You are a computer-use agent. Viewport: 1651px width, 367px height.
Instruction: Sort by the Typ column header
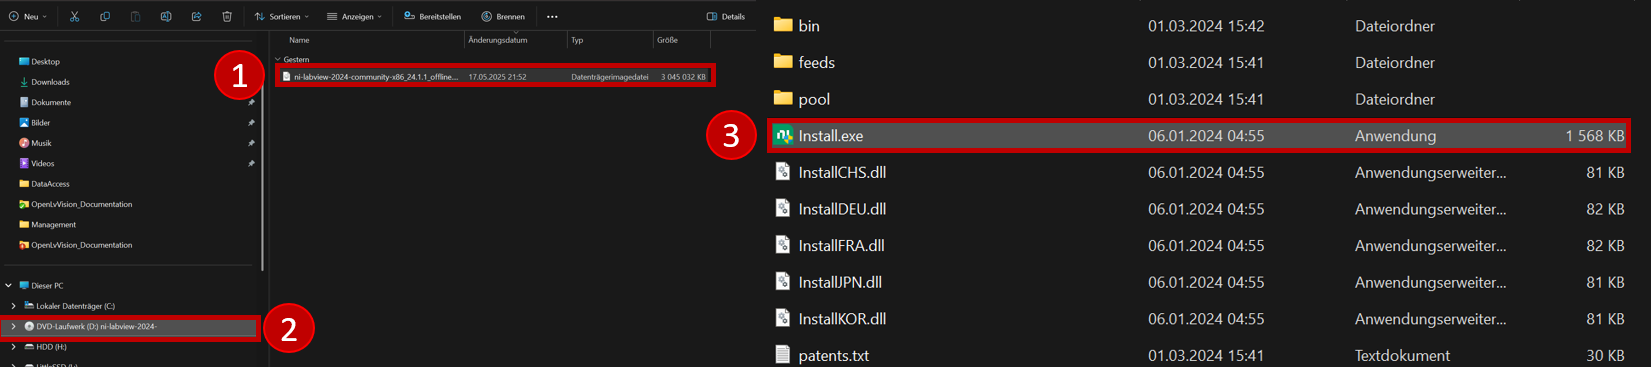(577, 40)
